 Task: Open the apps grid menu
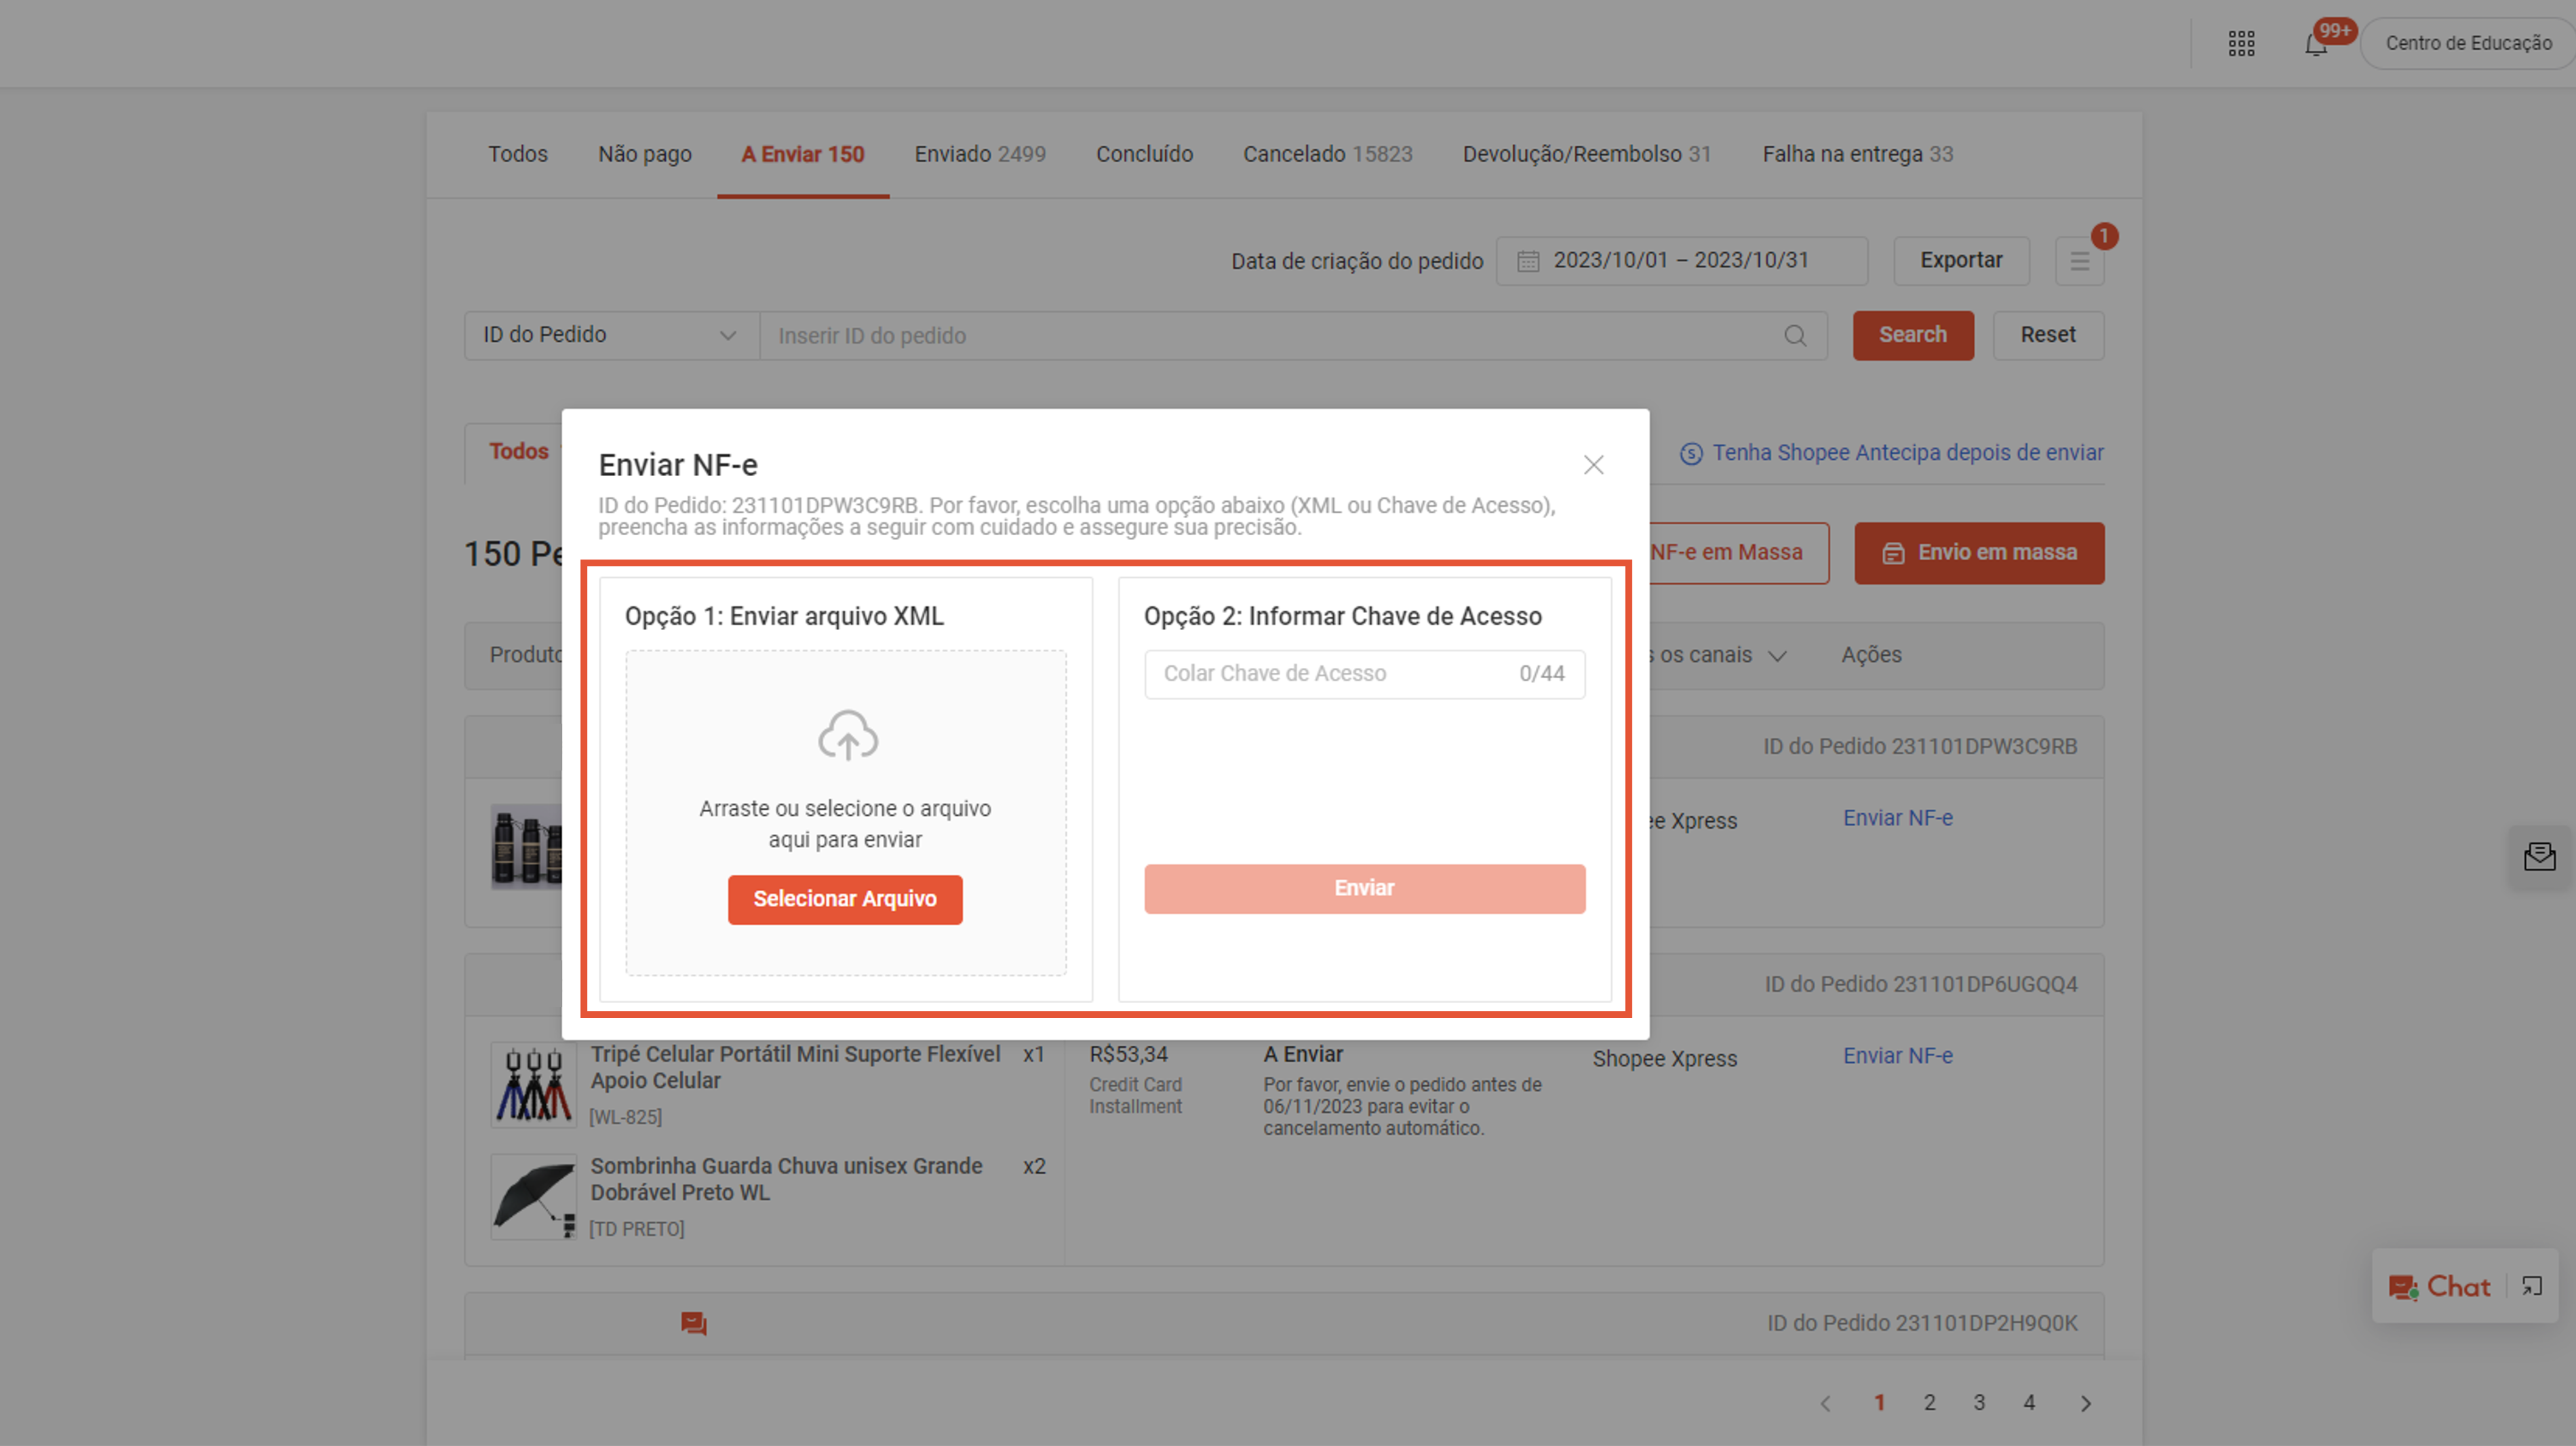pos(2241,44)
